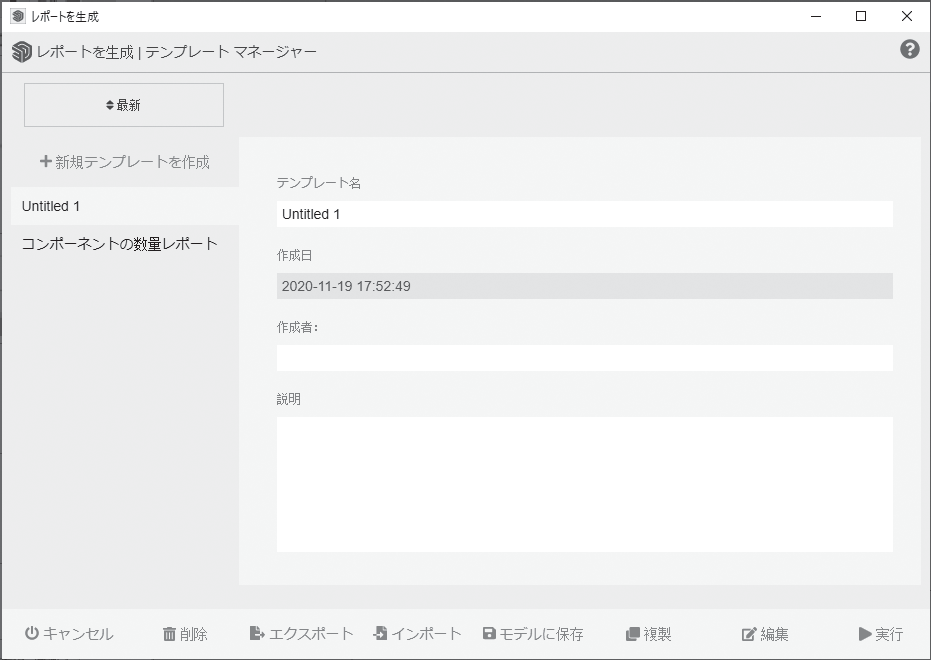
Task: Cancel the dialog with キャンセル power icon
Action: 66,633
